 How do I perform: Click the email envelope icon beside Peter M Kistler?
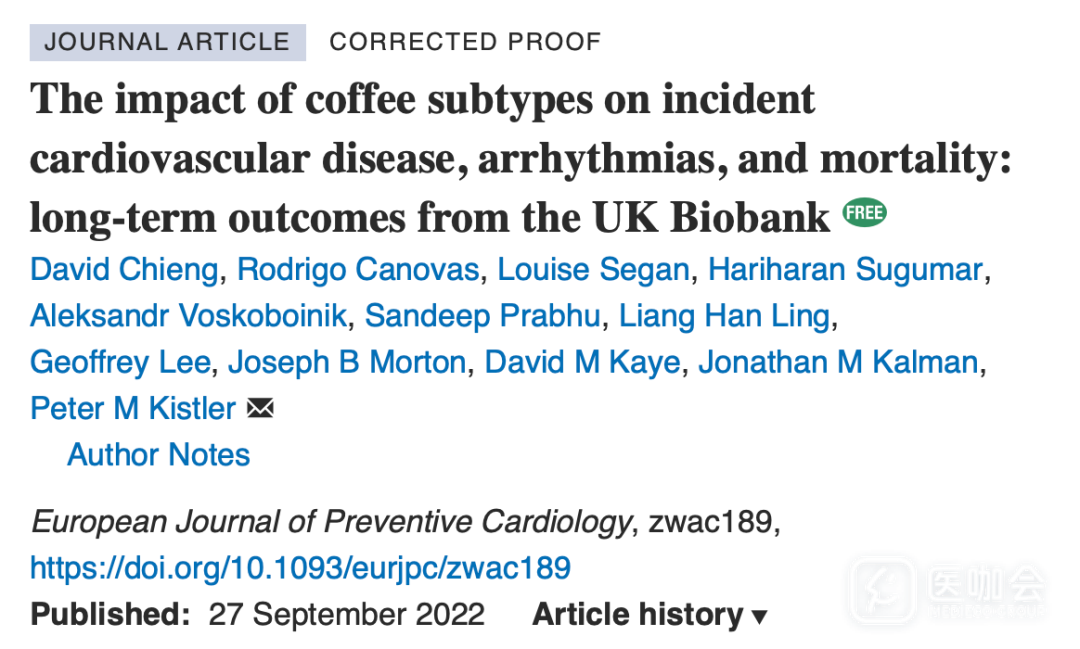pyautogui.click(x=259, y=408)
